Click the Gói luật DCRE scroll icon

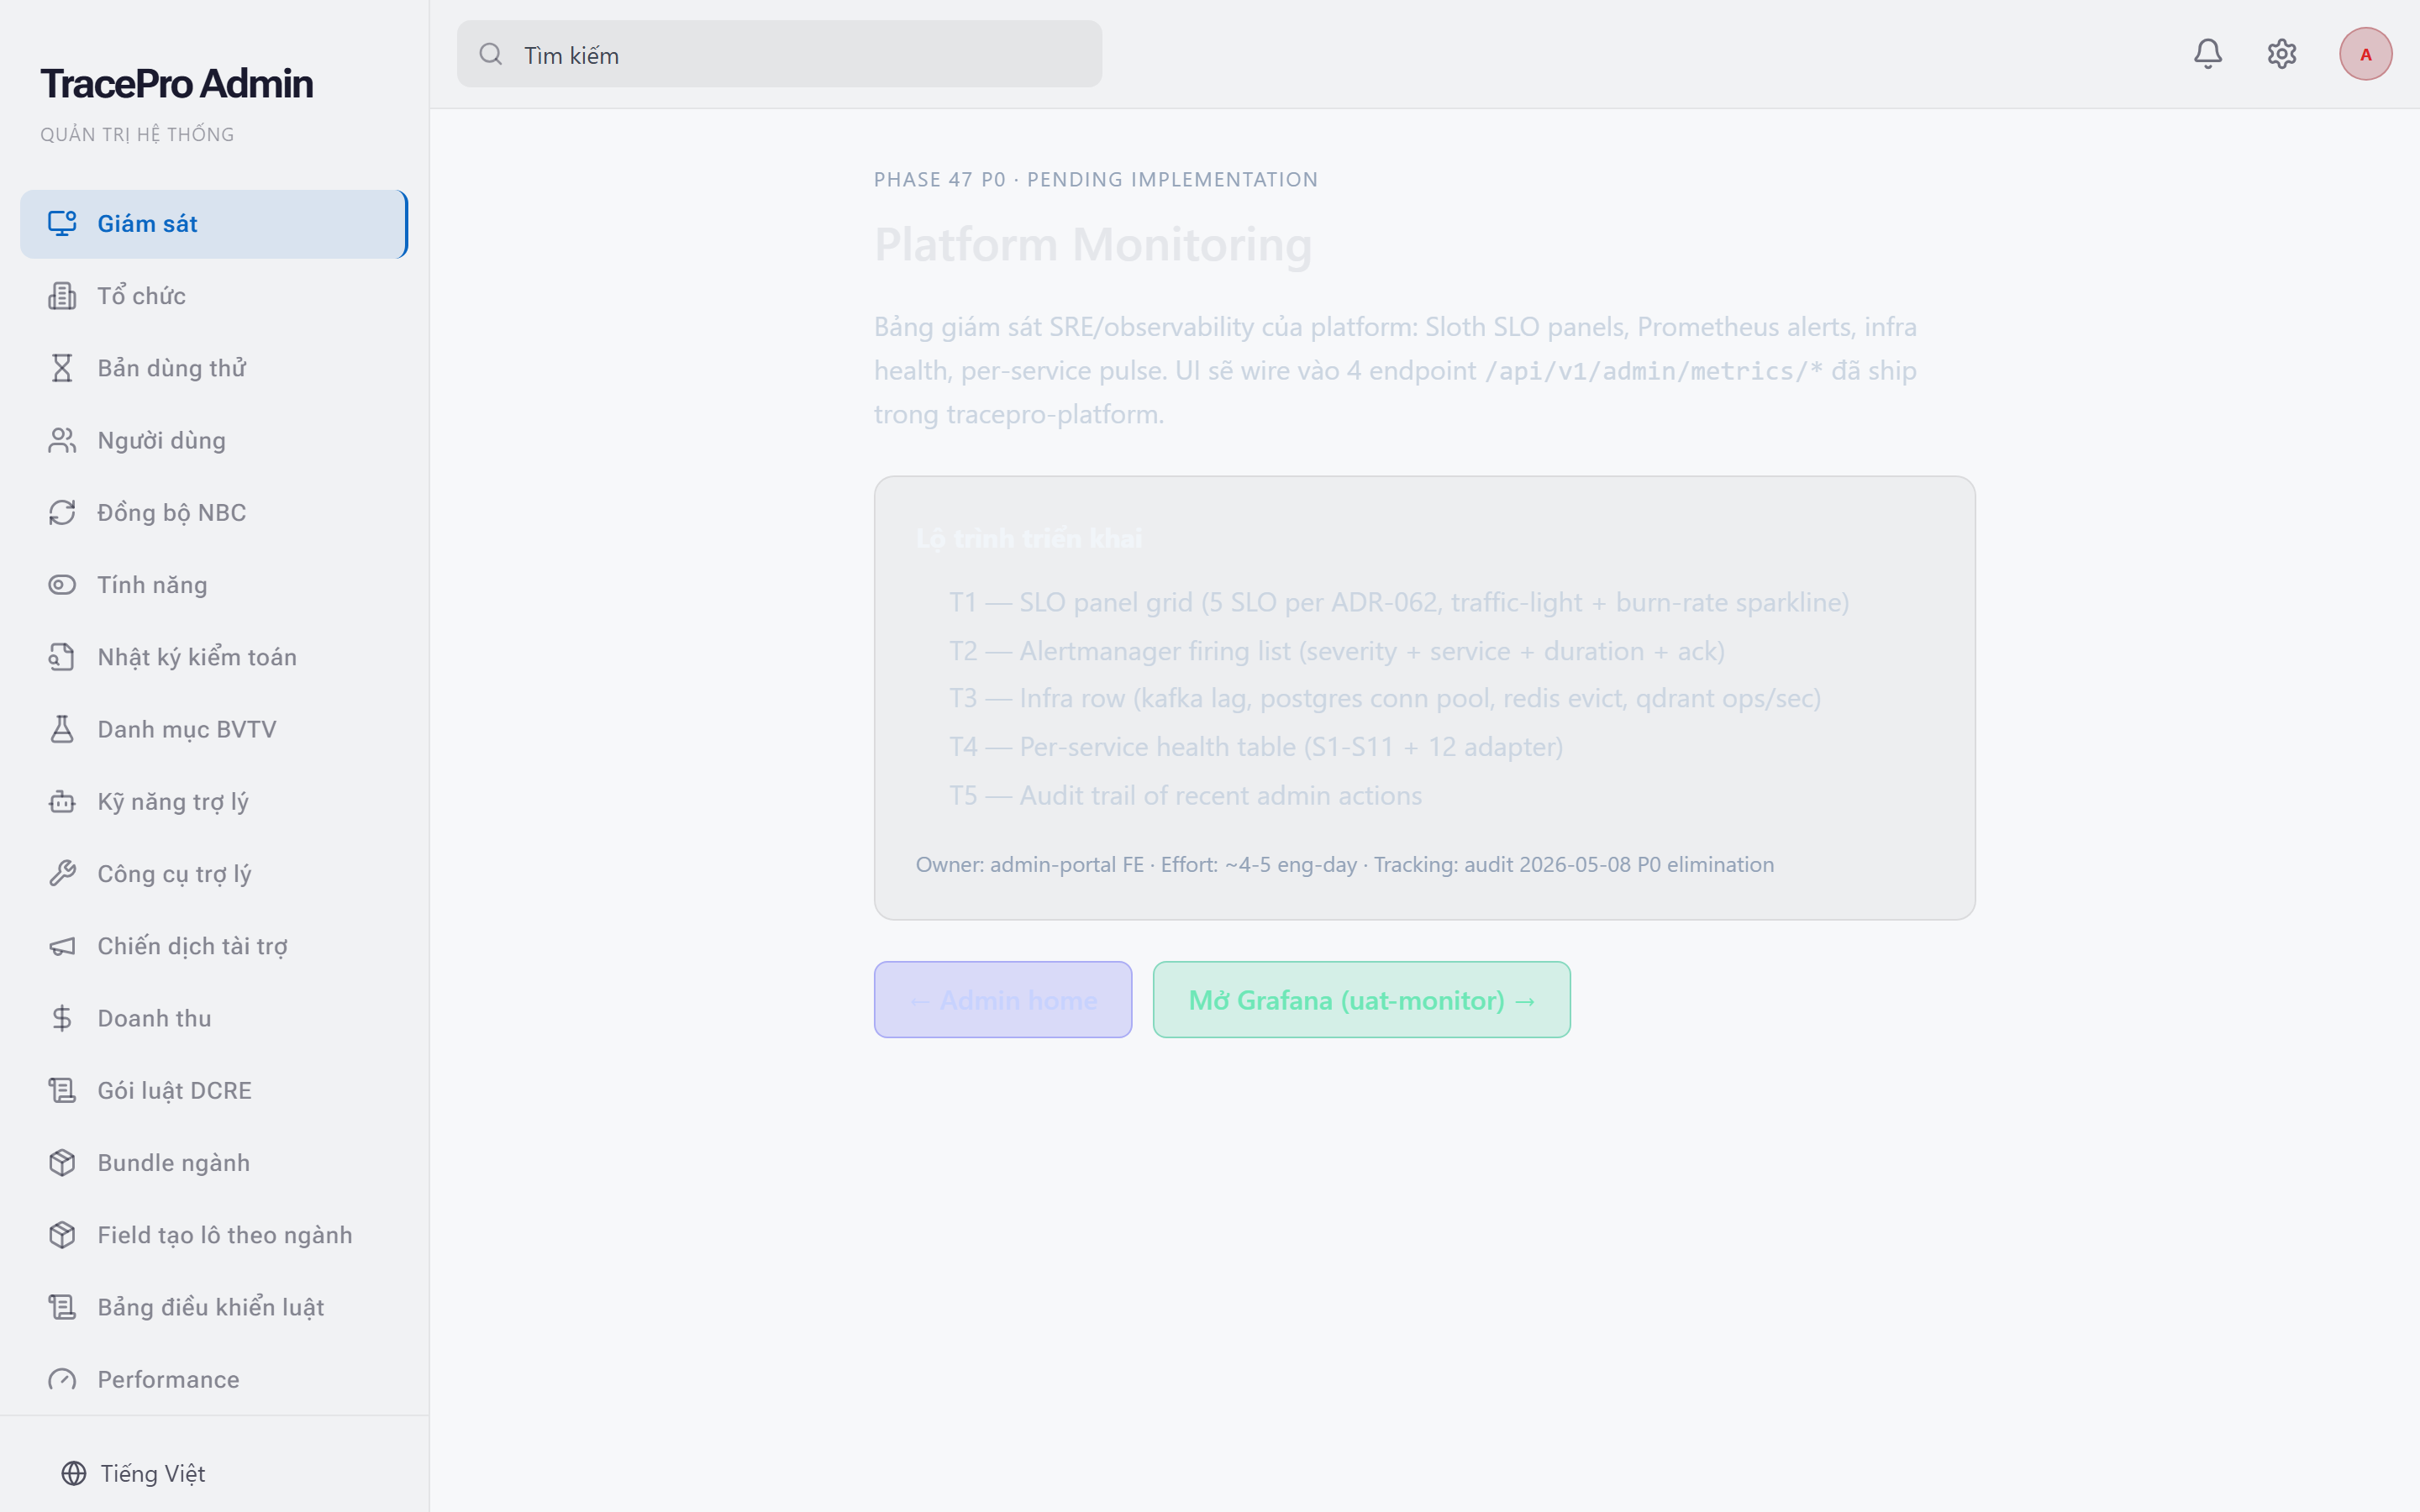[62, 1090]
